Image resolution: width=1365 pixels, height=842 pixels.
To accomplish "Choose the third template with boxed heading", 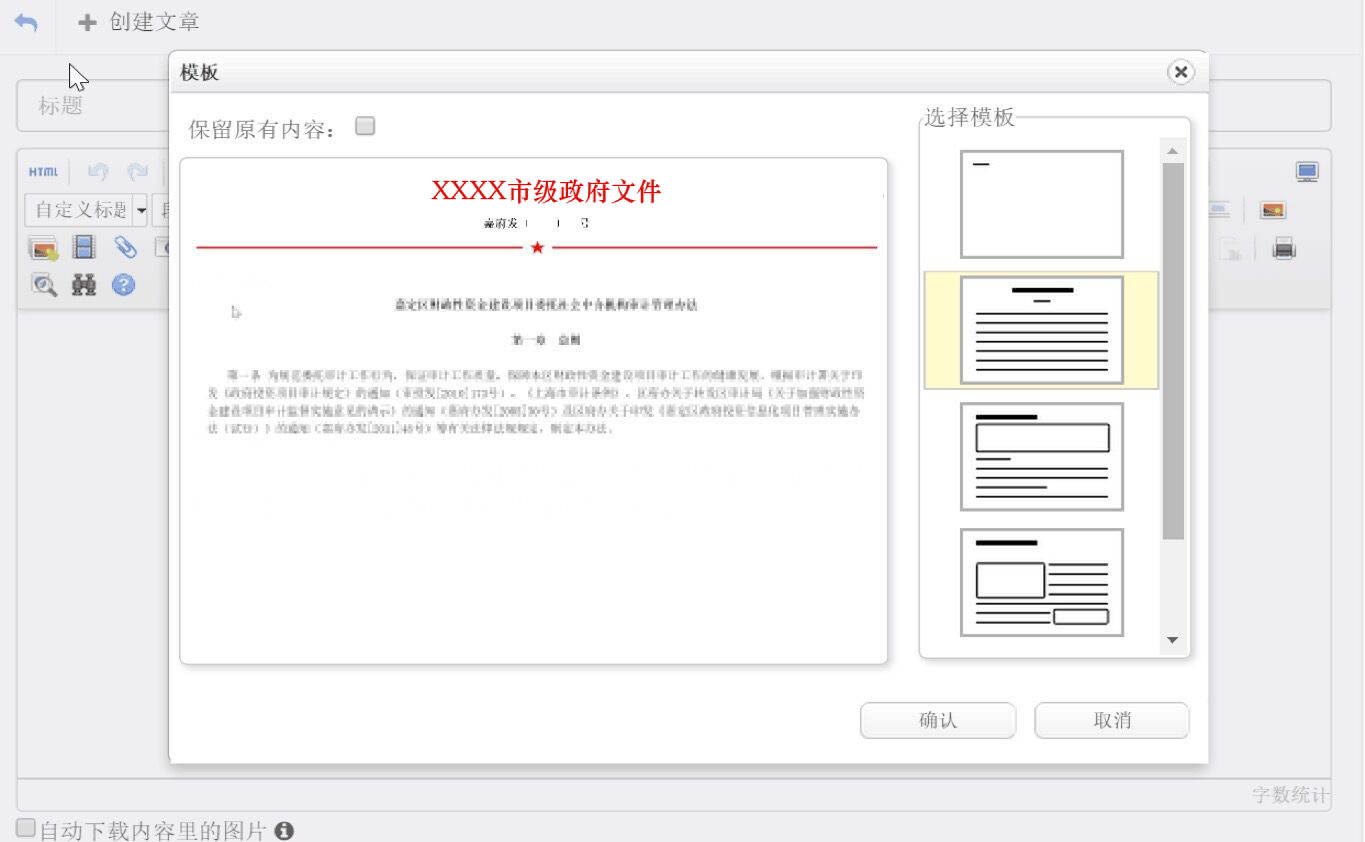I will tap(1041, 456).
